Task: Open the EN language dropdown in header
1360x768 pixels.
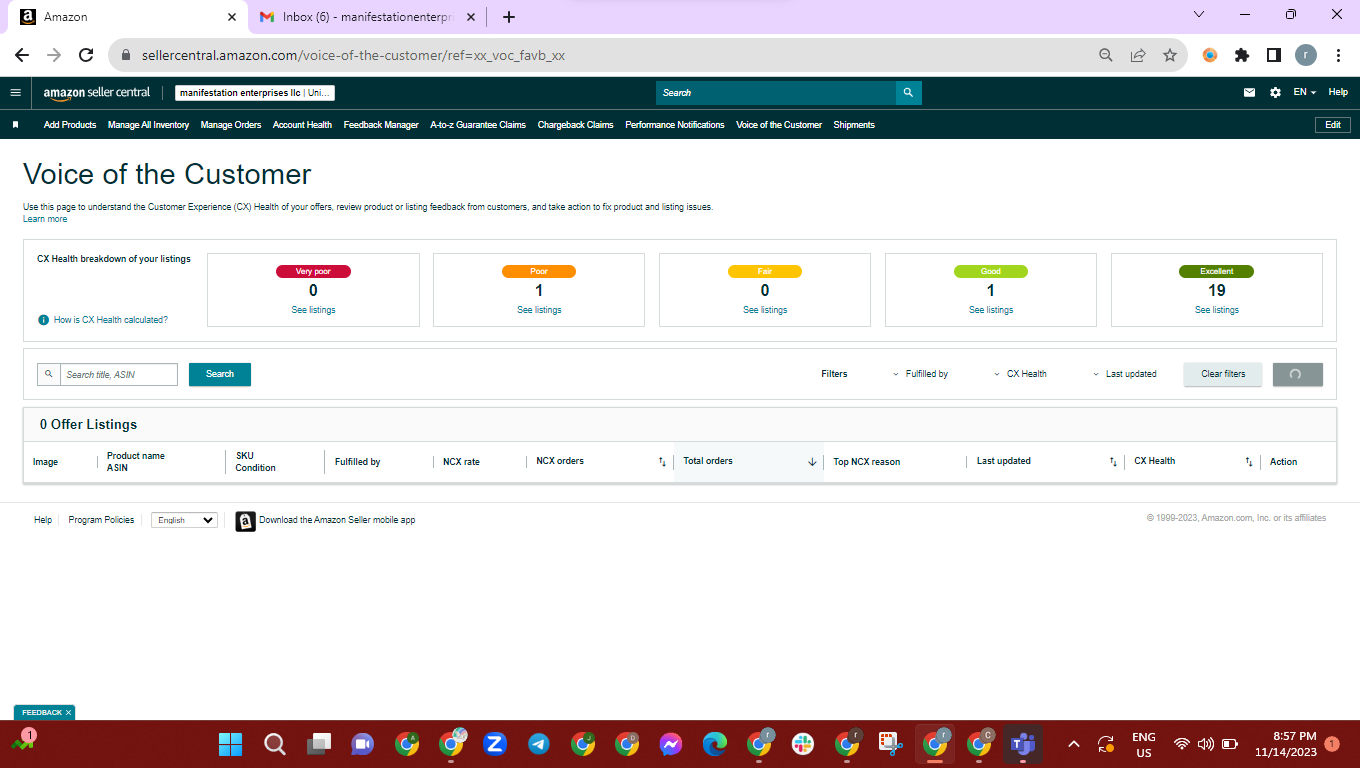Action: click(1304, 93)
